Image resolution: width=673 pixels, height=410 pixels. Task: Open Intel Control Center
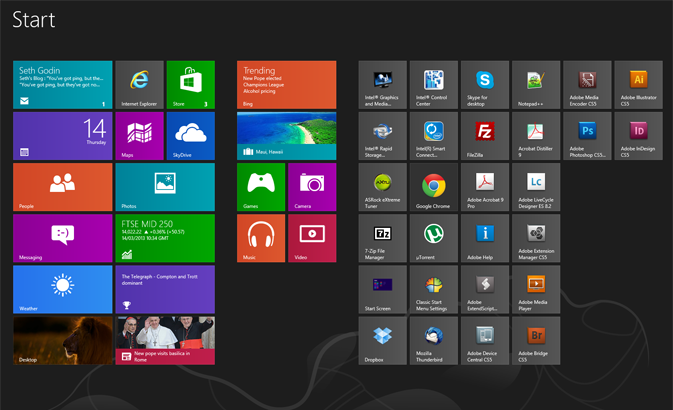(434, 85)
